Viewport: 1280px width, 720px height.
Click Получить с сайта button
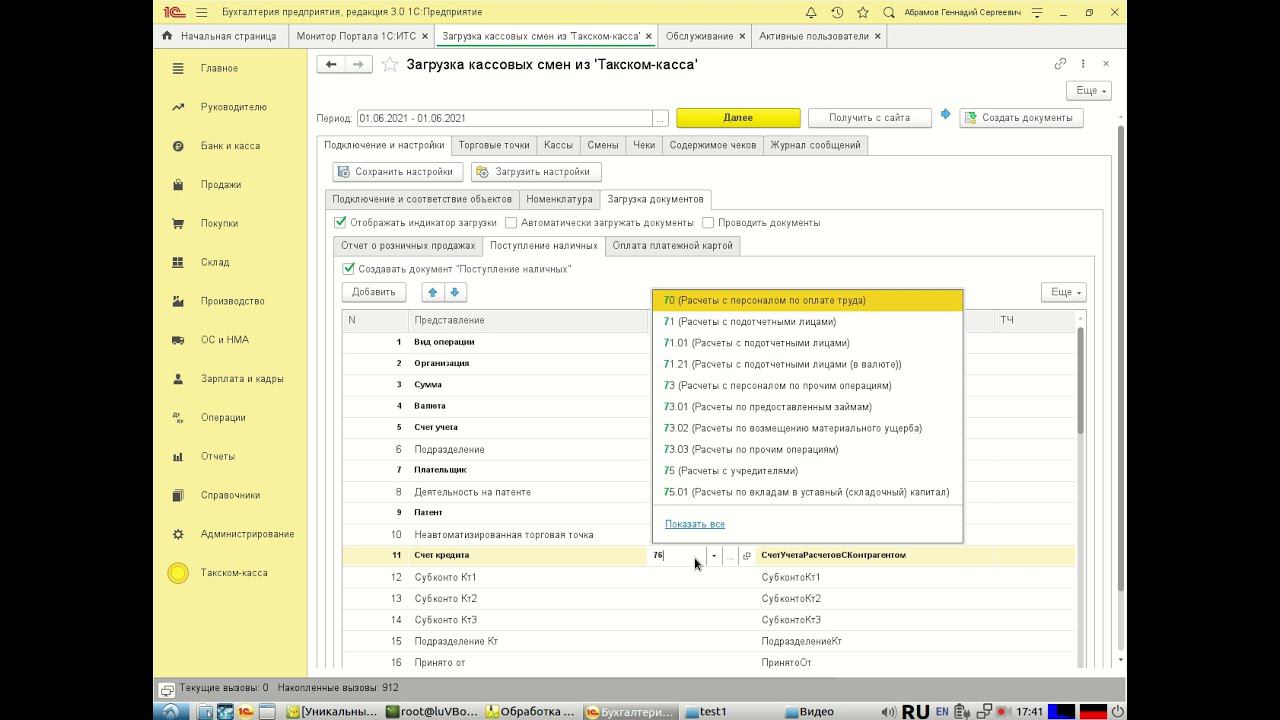click(870, 118)
